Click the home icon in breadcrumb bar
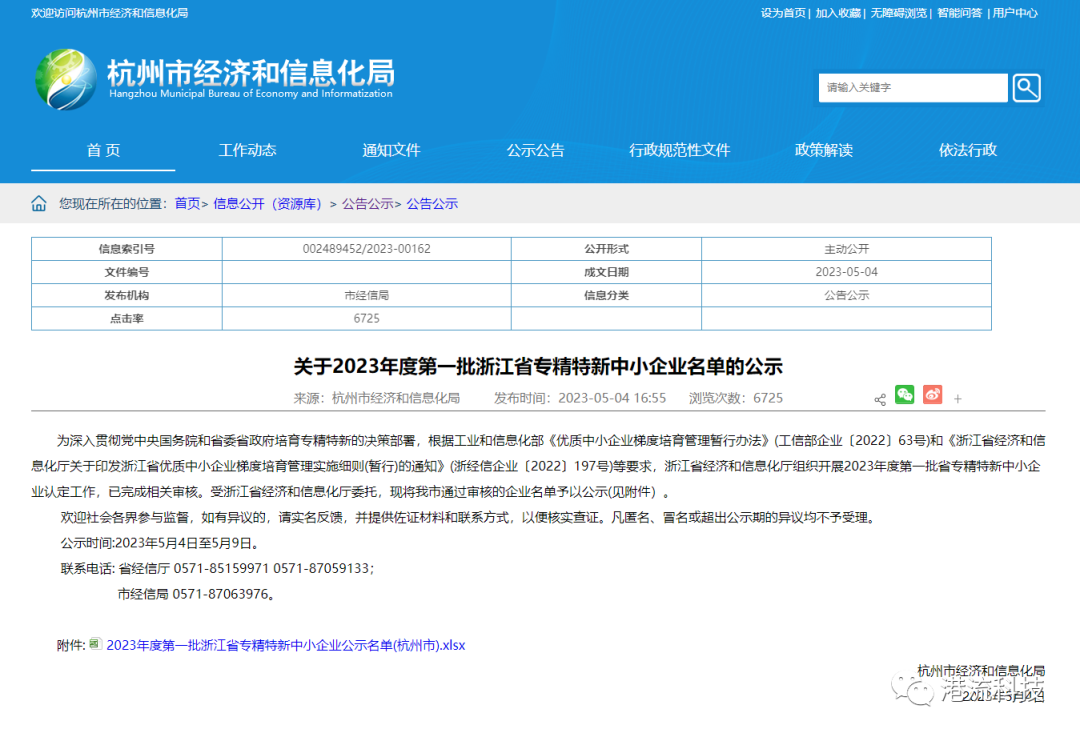The height and width of the screenshot is (737, 1080). (x=39, y=204)
